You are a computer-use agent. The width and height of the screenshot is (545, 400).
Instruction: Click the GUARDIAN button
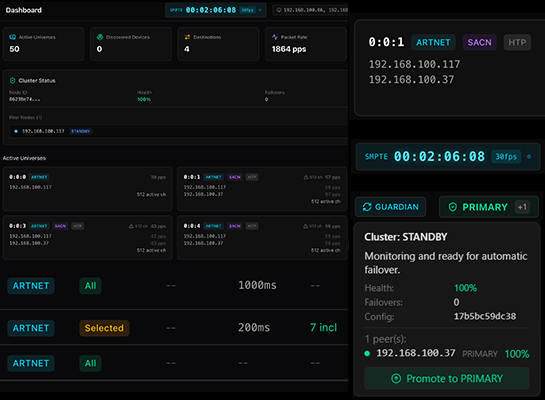391,207
